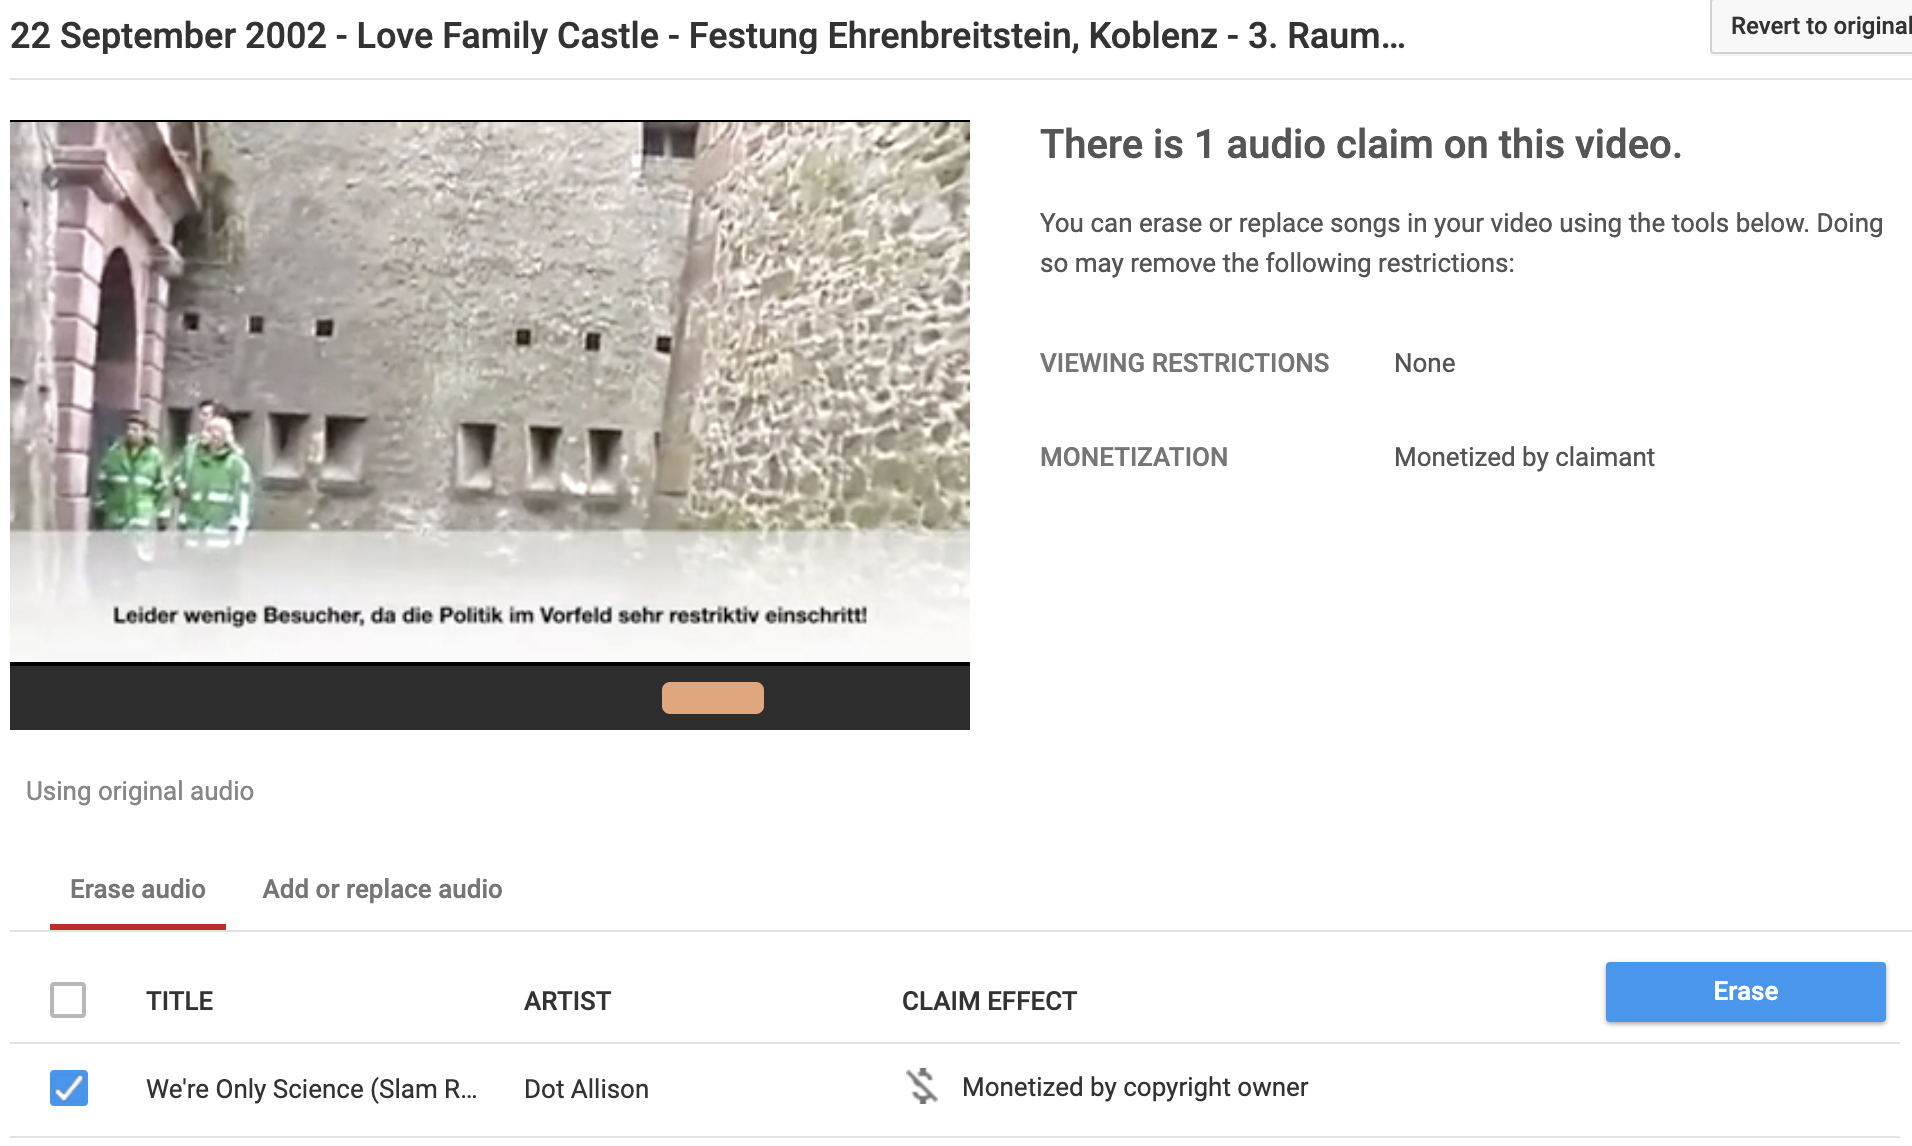This screenshot has height=1146, width=1912.
Task: Click the CLAIM EFFECT column header
Action: (x=989, y=1001)
